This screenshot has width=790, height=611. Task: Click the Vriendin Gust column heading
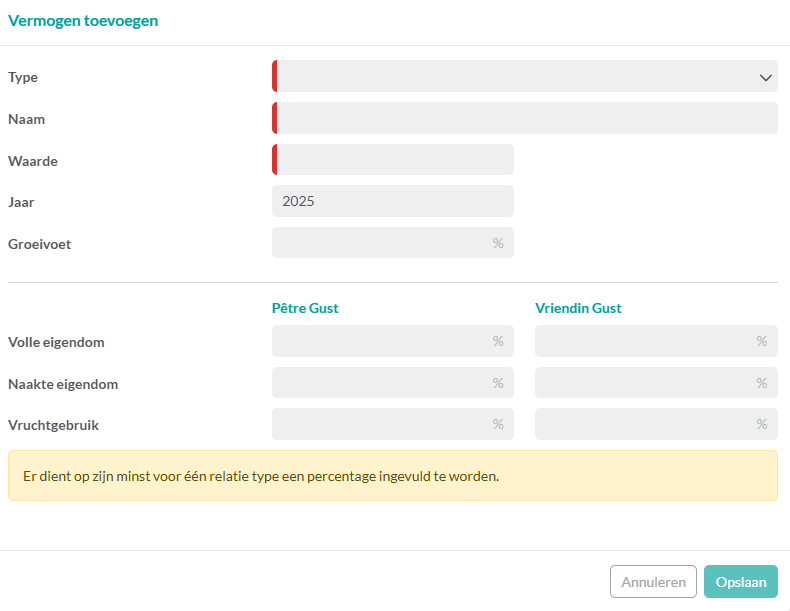pos(578,308)
